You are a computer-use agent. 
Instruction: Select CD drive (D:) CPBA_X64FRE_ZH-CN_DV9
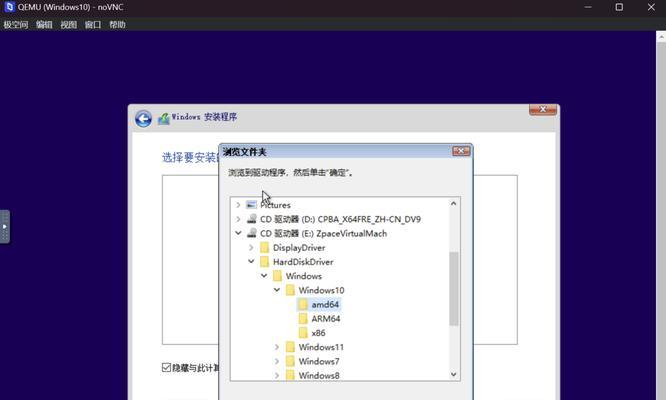[x=340, y=219]
